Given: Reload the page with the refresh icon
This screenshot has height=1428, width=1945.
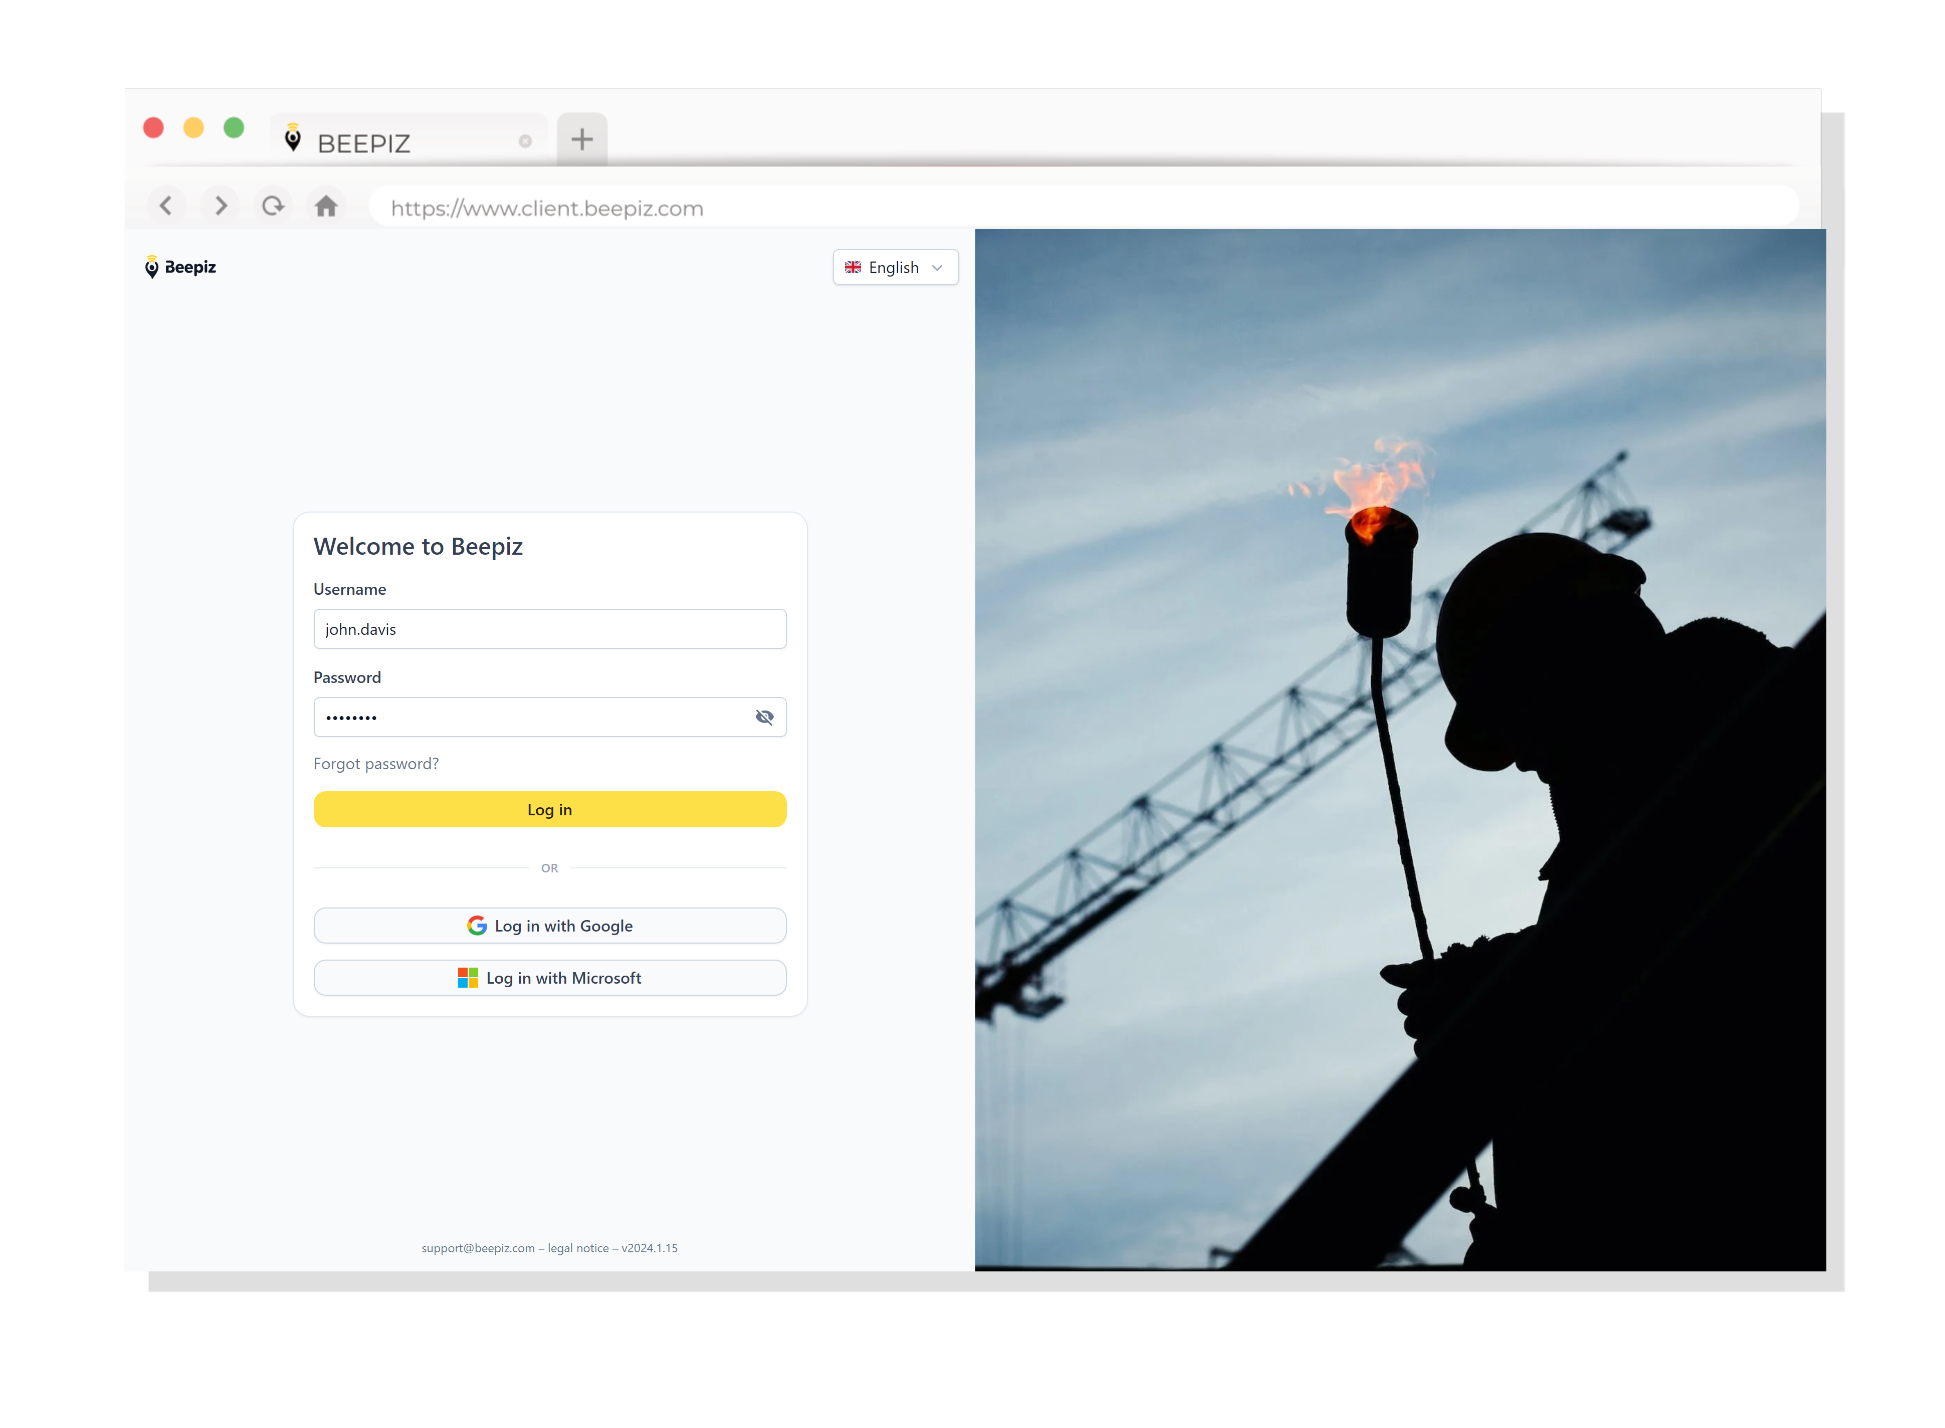Looking at the screenshot, I should pos(273,206).
